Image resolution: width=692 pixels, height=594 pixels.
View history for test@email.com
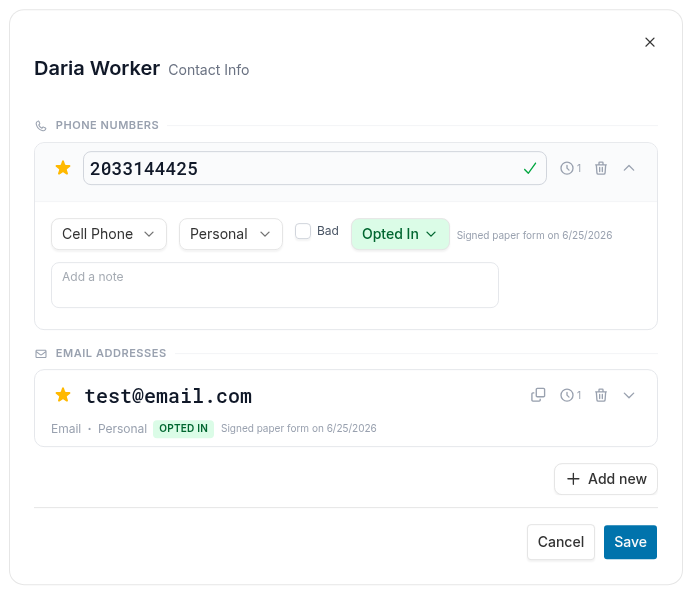(x=571, y=395)
